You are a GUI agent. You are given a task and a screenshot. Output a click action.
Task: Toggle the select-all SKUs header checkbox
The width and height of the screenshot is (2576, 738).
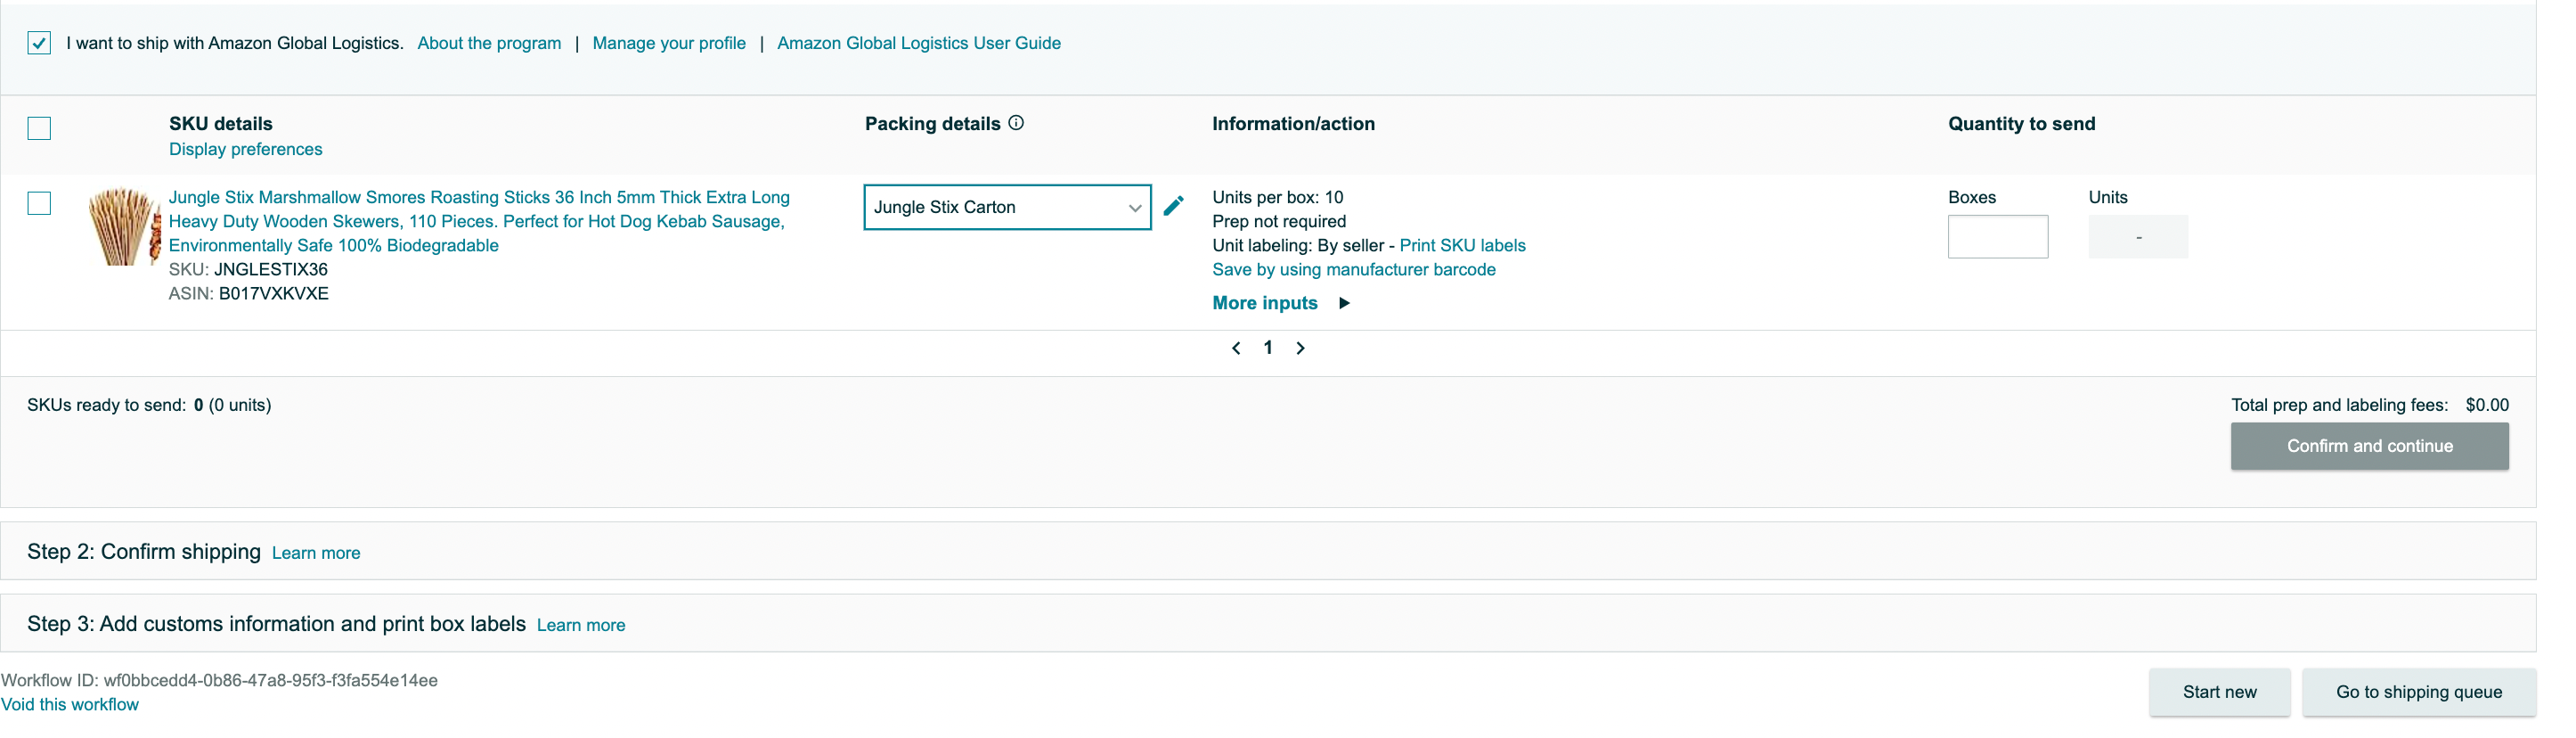pyautogui.click(x=39, y=128)
